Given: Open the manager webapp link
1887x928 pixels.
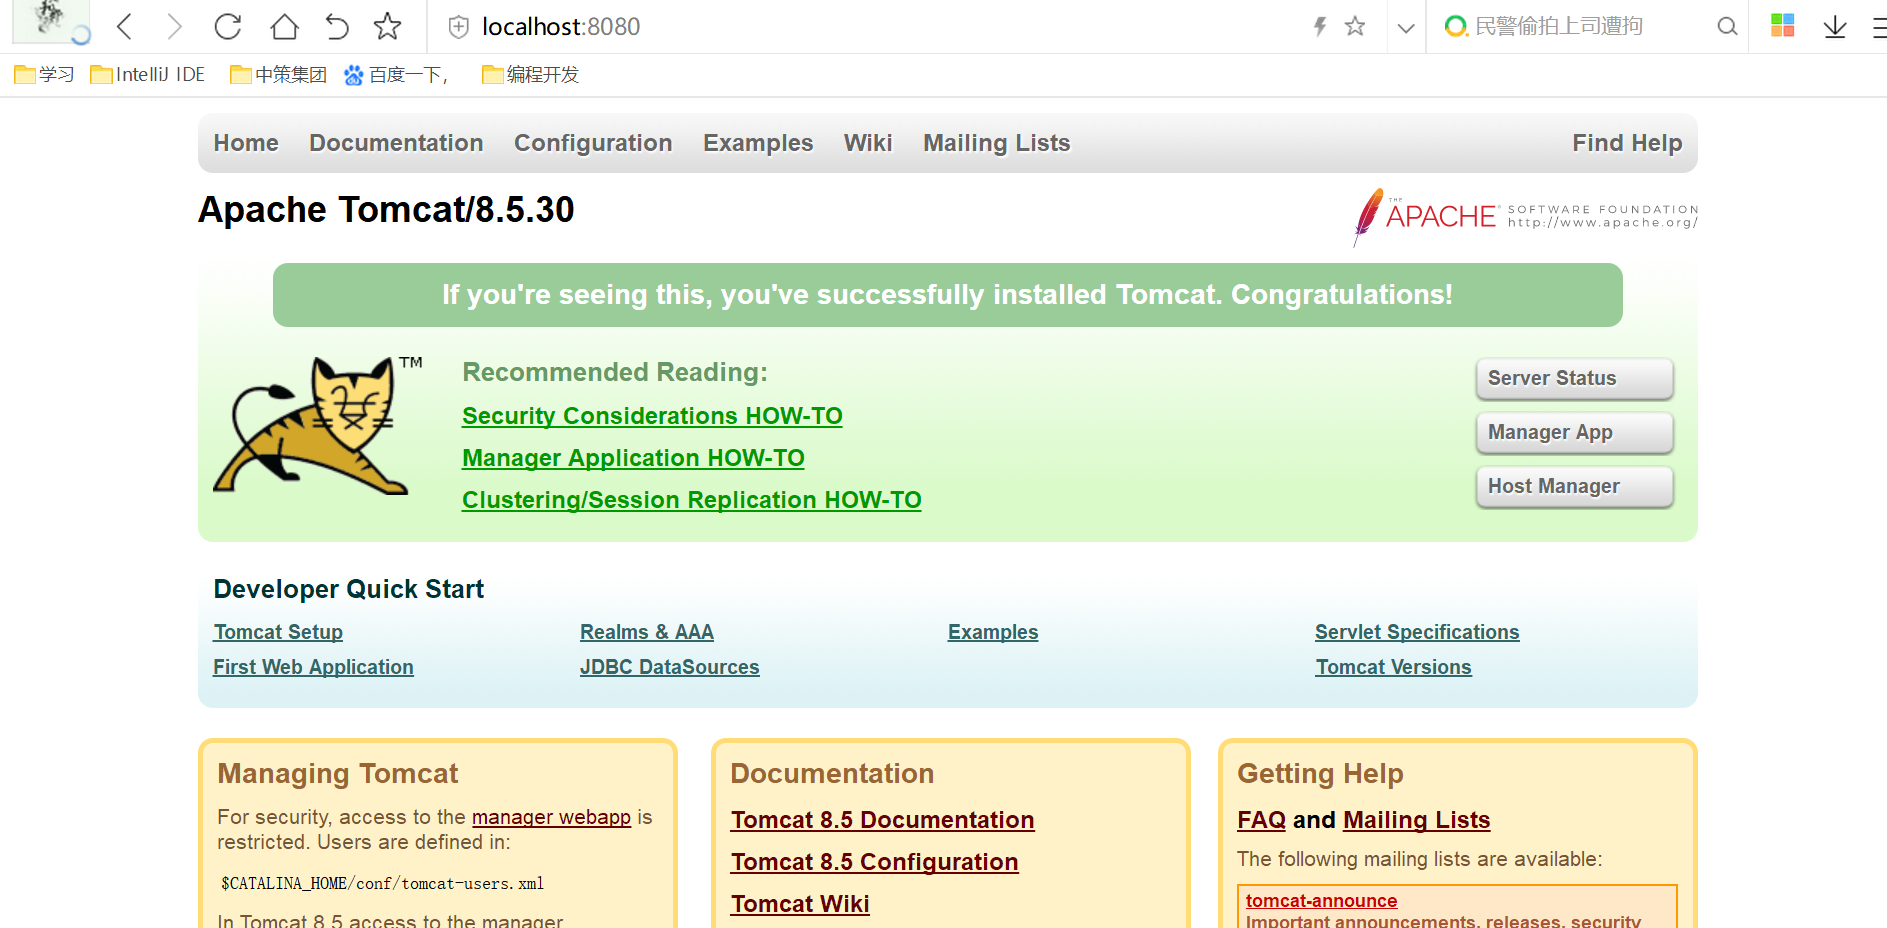Looking at the screenshot, I should point(551,817).
